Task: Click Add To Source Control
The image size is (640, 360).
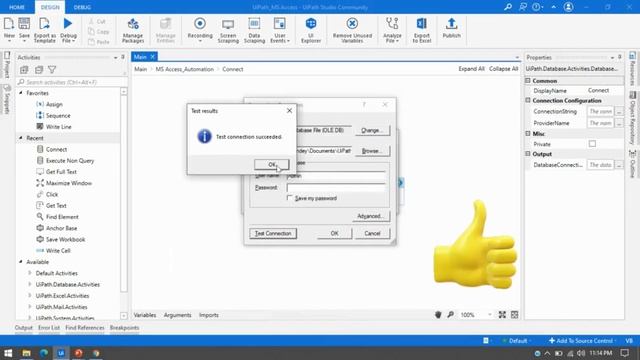Action: (x=581, y=341)
